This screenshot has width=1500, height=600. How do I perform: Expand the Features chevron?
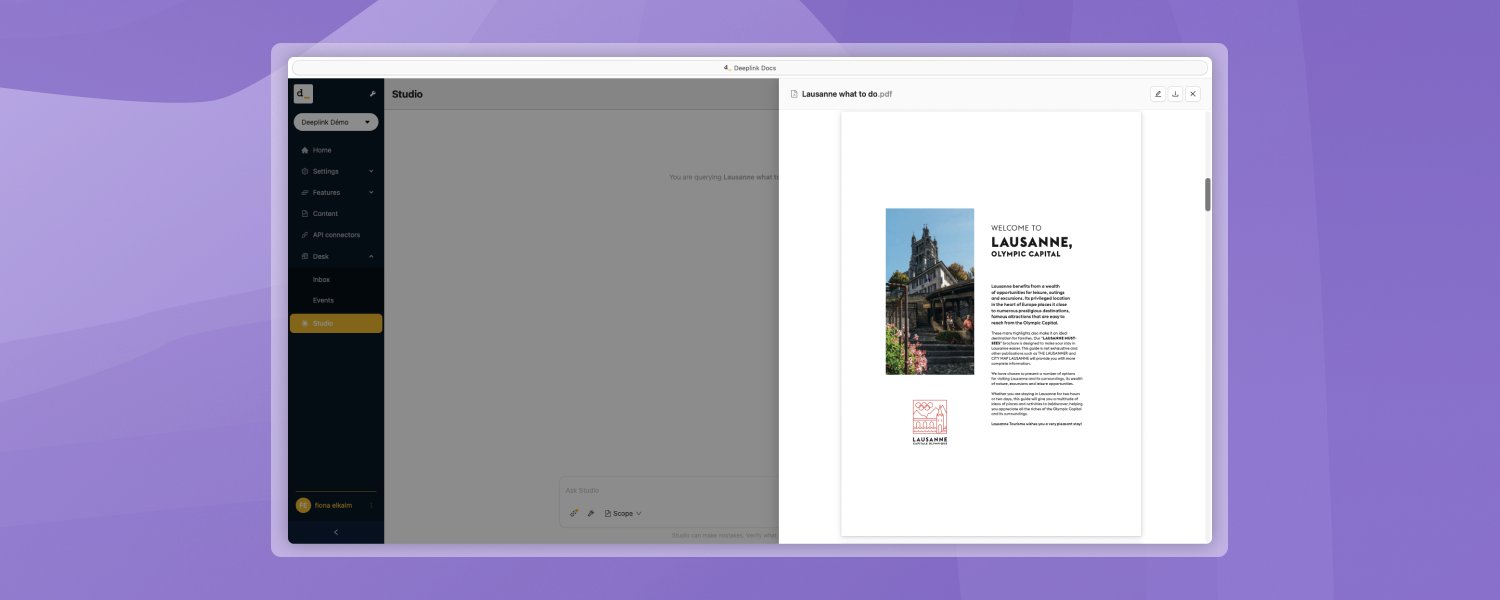(x=371, y=192)
